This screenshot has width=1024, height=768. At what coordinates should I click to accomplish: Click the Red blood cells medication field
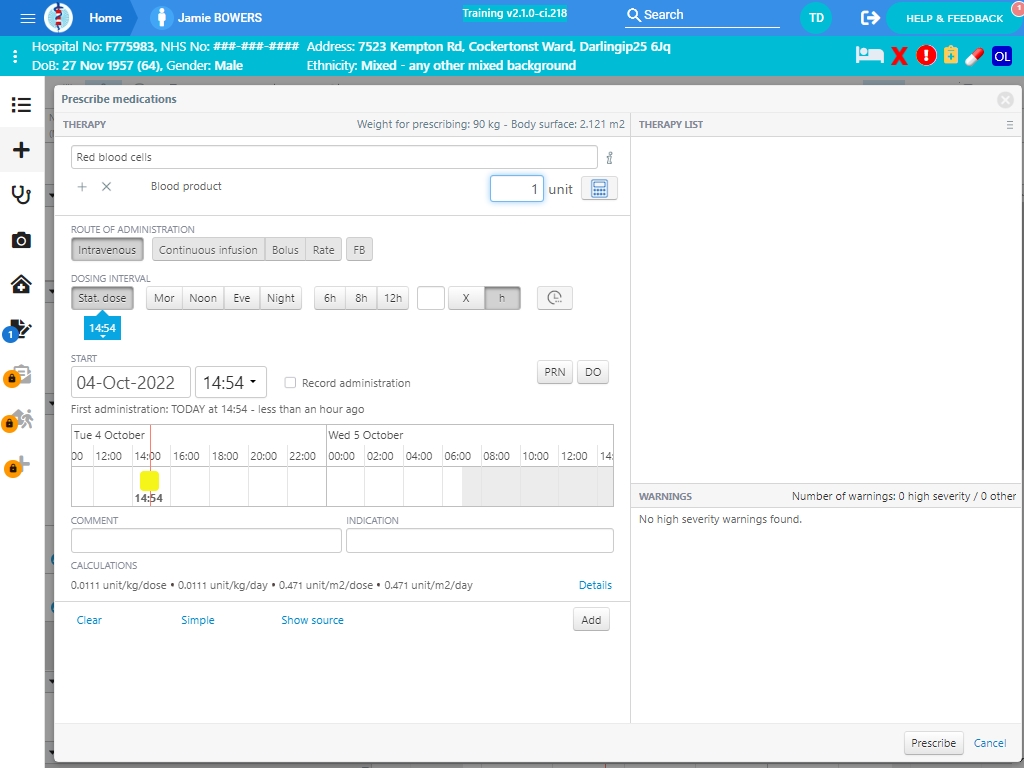pyautogui.click(x=334, y=157)
